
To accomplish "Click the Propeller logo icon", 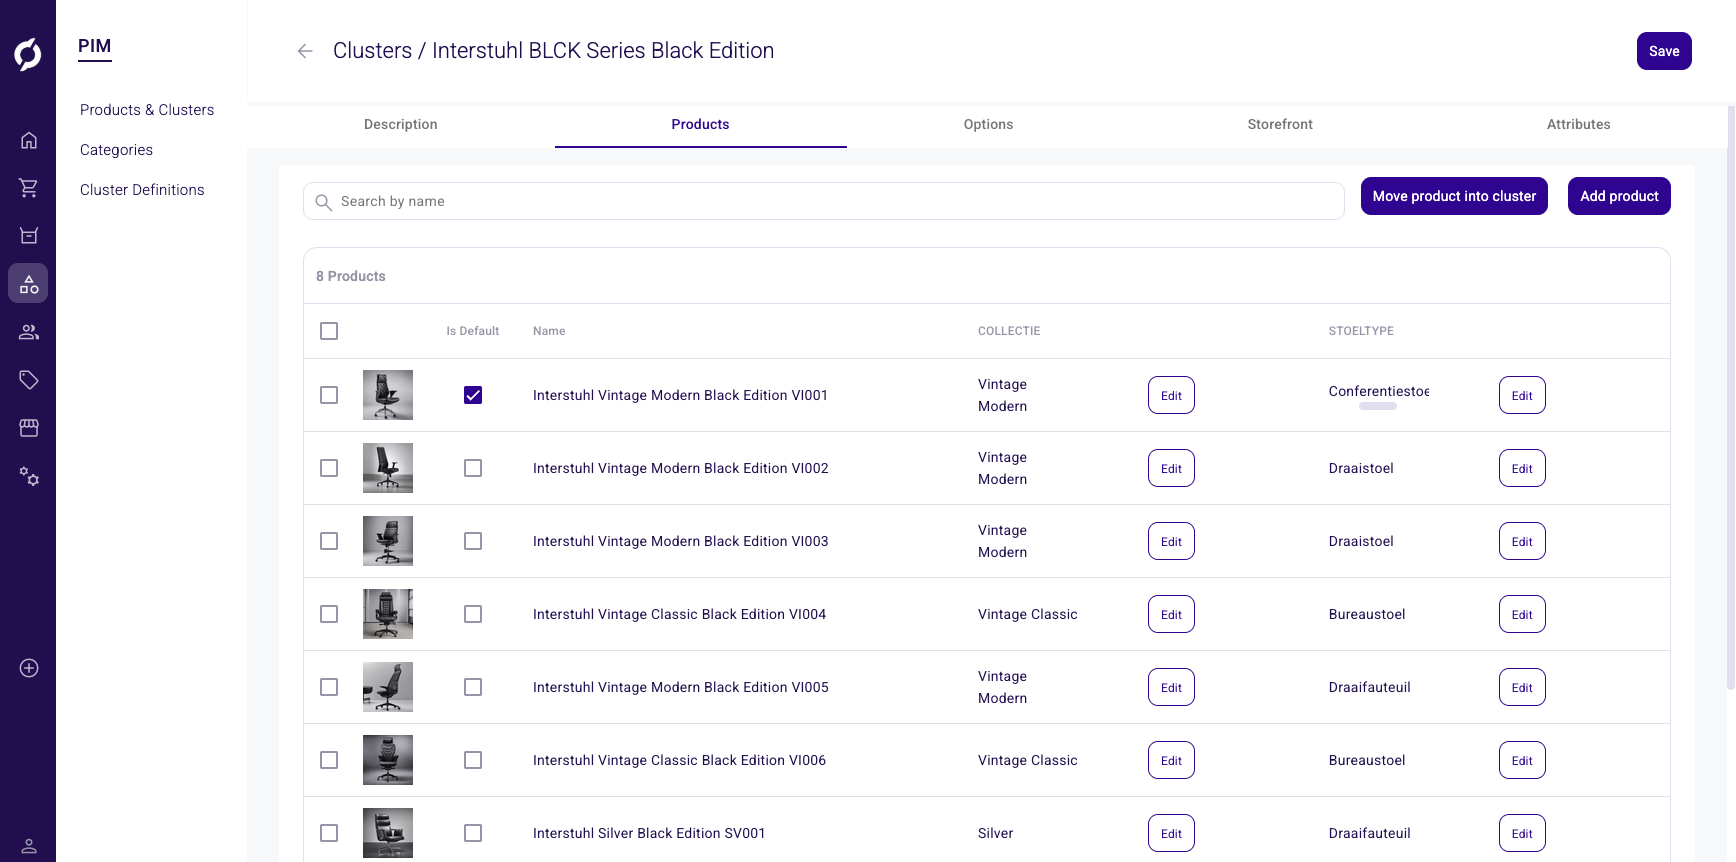I will click(x=28, y=54).
